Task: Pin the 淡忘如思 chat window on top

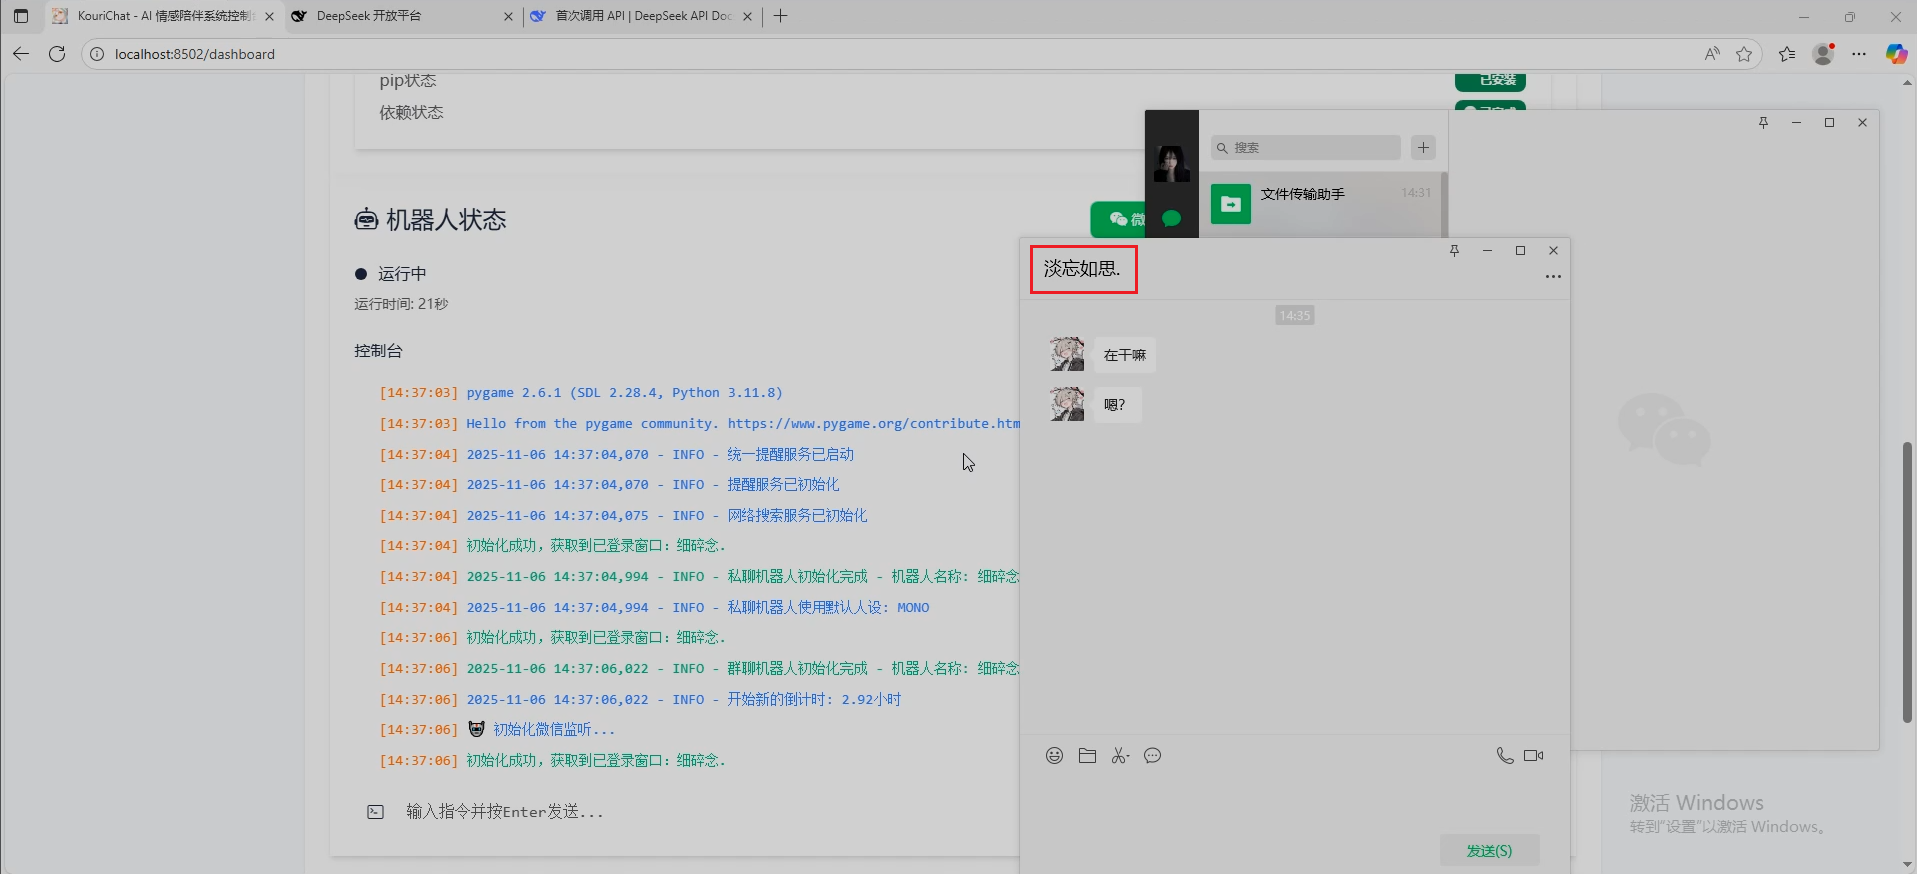Action: (1455, 251)
